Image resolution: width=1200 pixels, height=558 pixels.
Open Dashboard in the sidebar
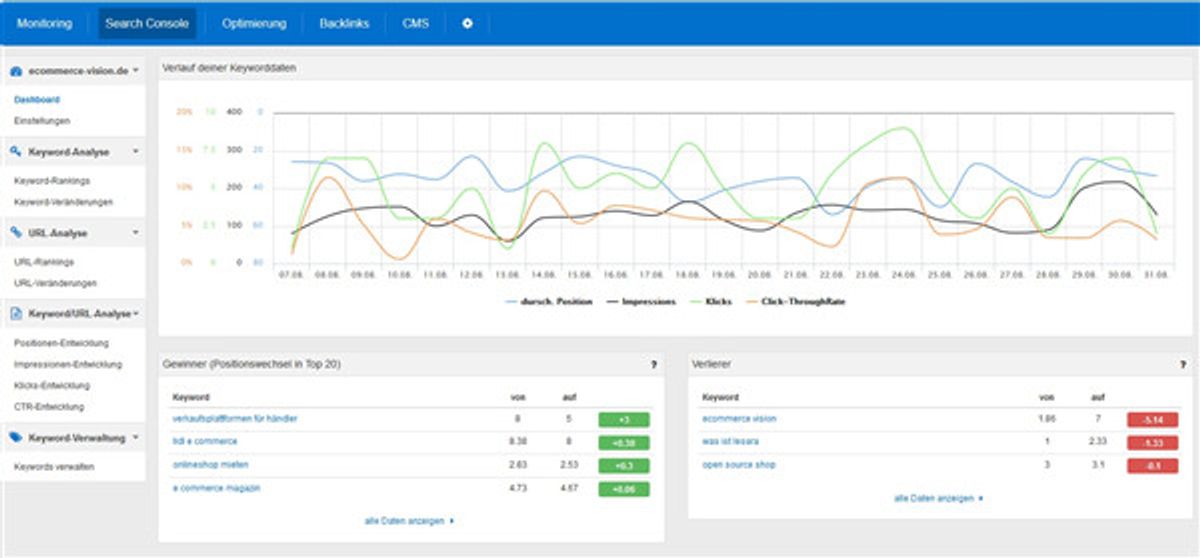37,99
